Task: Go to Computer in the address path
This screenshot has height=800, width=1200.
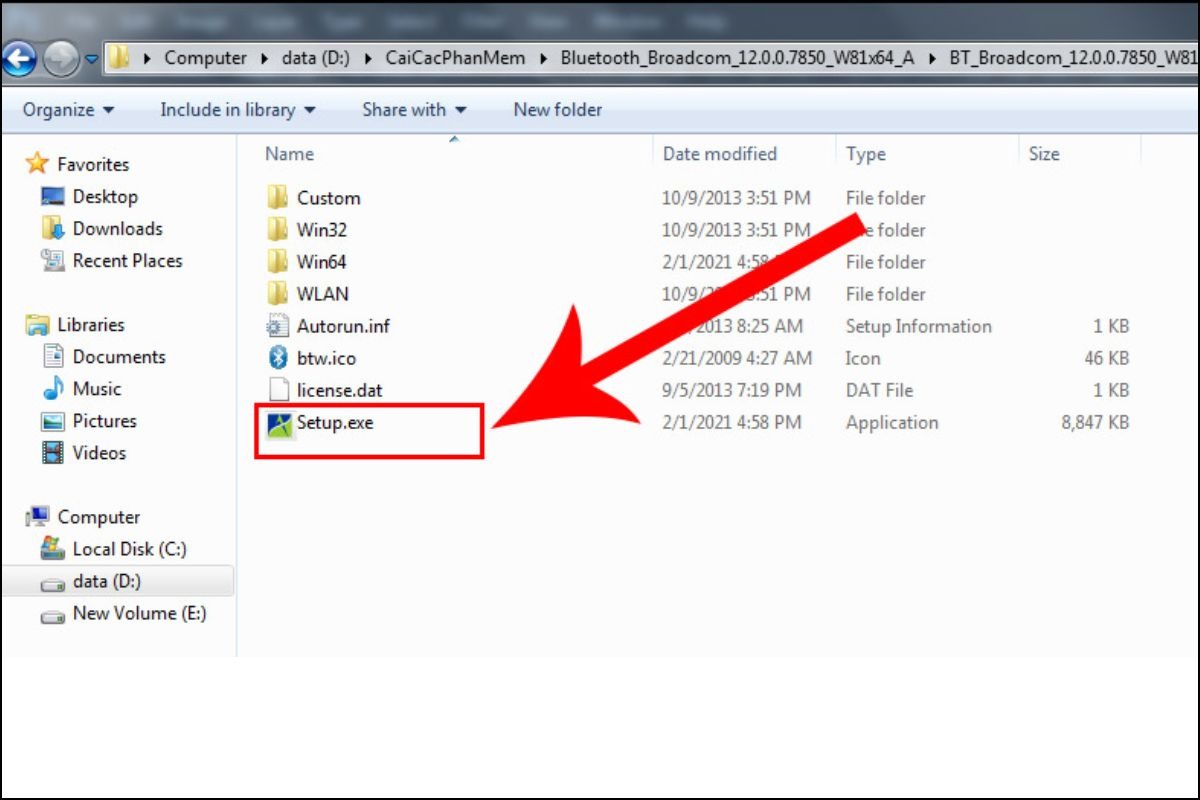Action: (205, 58)
